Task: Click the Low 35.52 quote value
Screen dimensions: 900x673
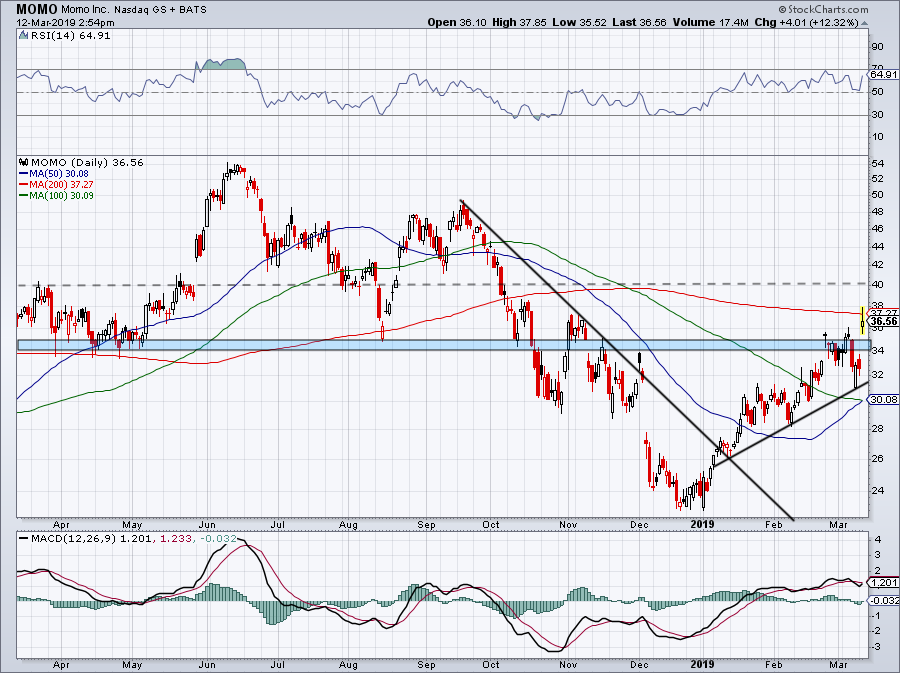Action: pyautogui.click(x=579, y=22)
